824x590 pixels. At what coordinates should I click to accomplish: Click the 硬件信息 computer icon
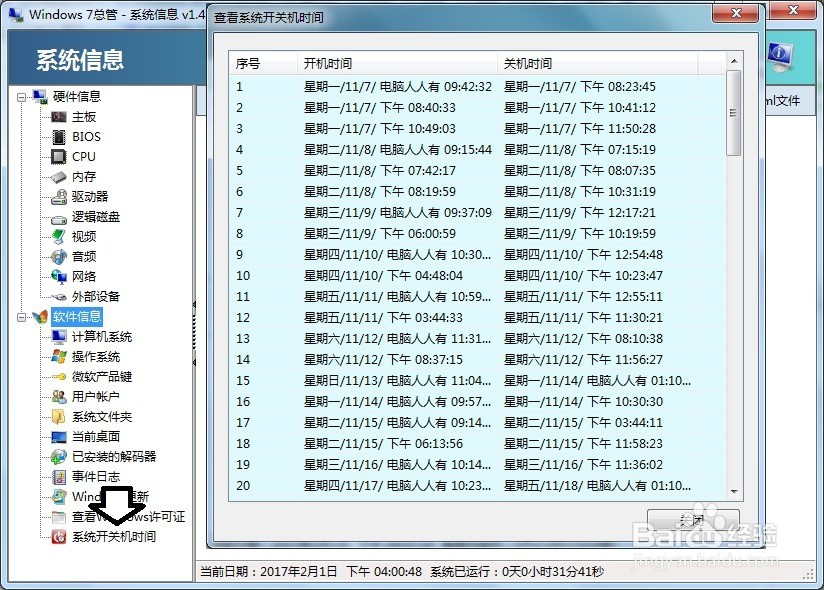point(40,96)
